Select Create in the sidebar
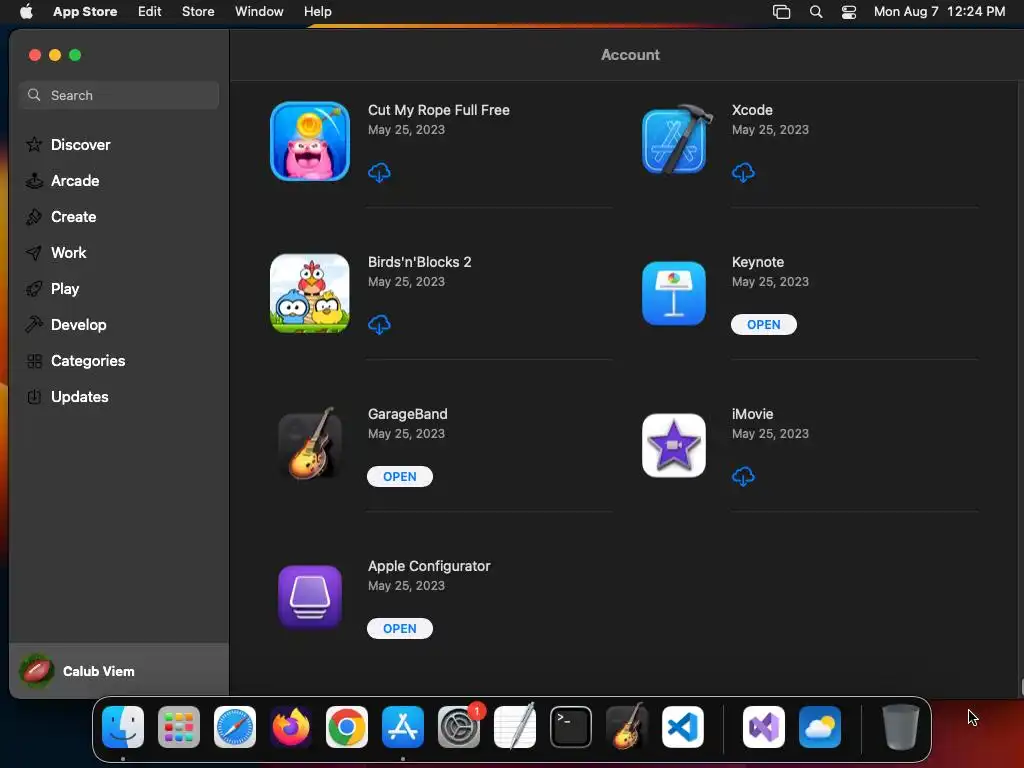The width and height of the screenshot is (1024, 768). (119, 217)
